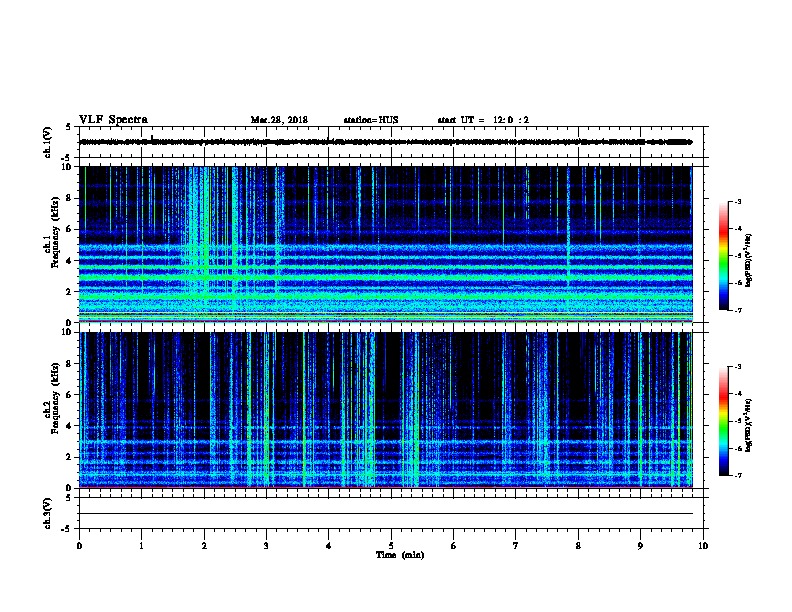792x612 pixels.
Task: Click the '1' tick label on time axis
Action: pyautogui.click(x=141, y=546)
